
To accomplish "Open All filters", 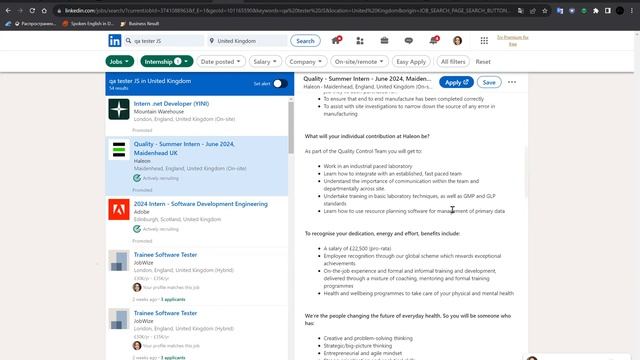I will coord(453,62).
